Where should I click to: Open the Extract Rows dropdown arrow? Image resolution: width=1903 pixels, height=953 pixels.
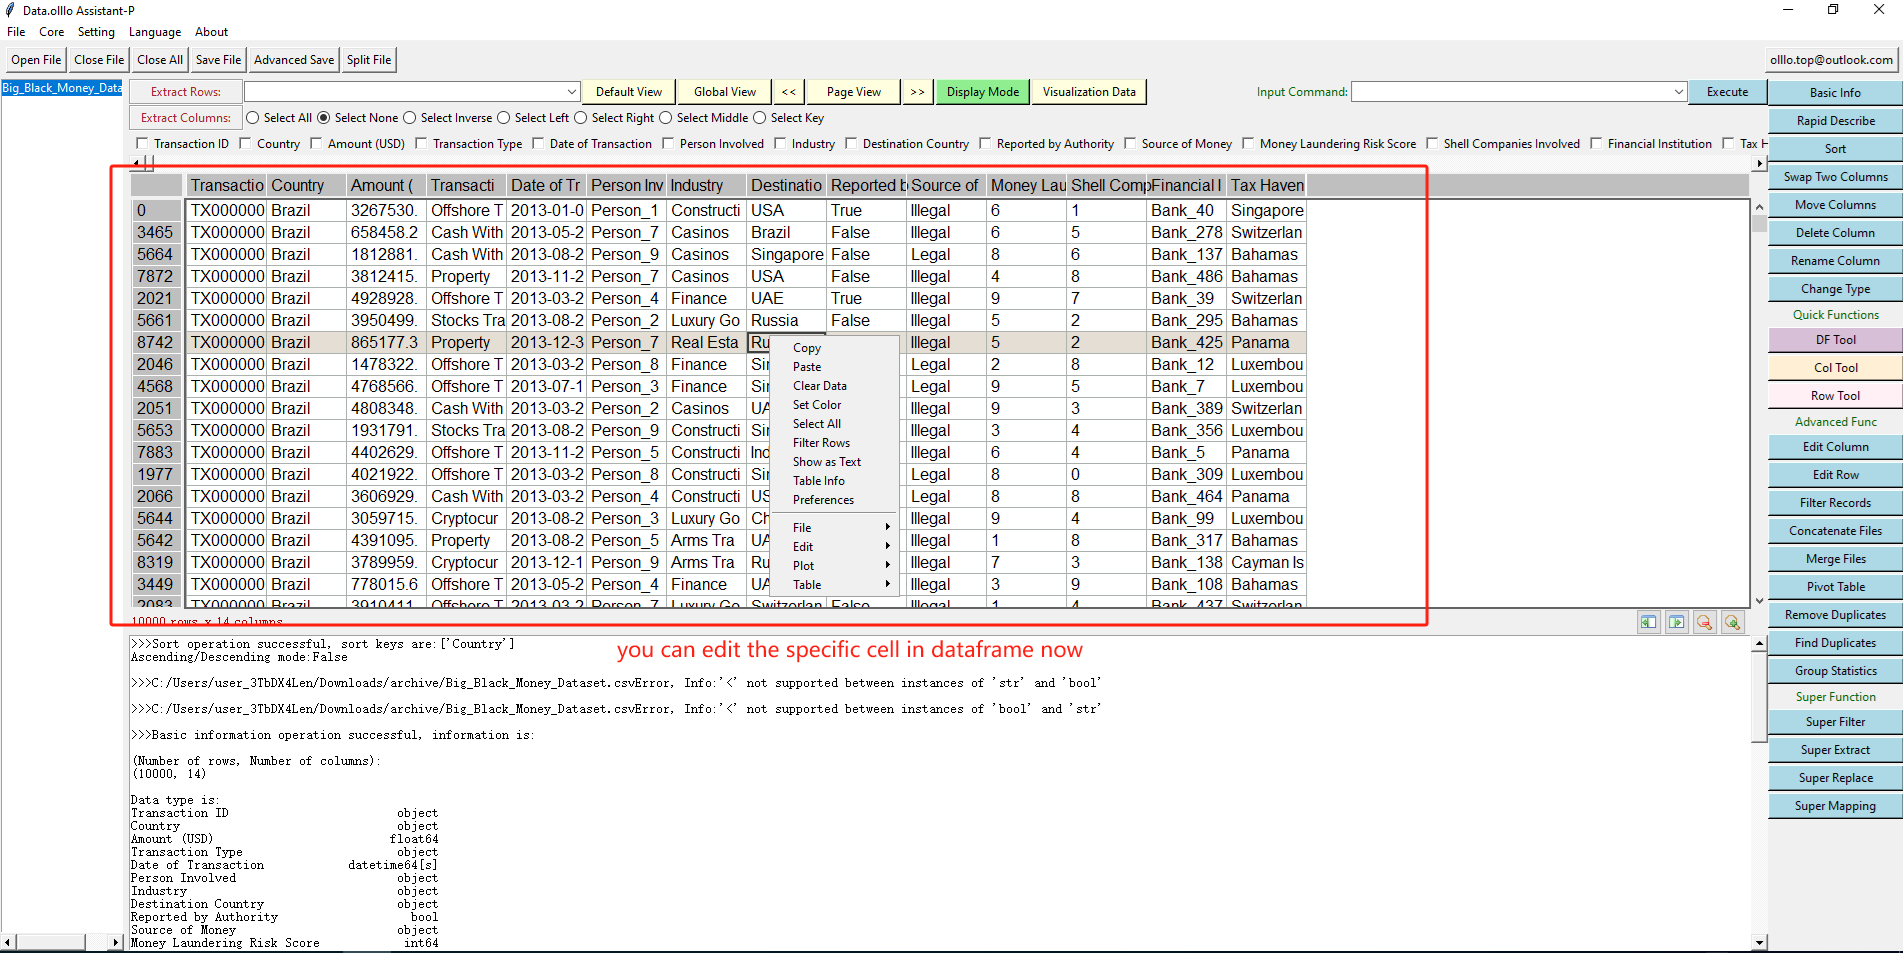[572, 92]
